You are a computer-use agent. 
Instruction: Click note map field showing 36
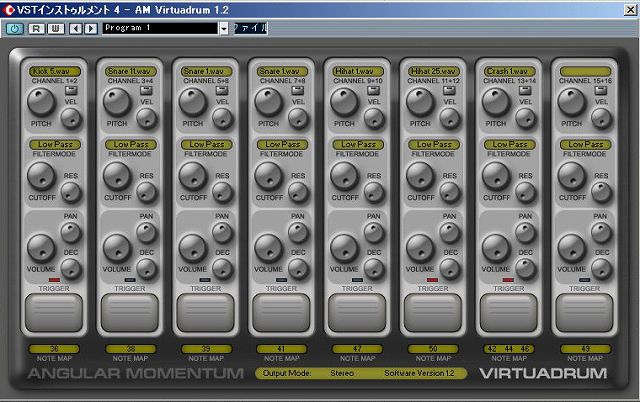pos(54,349)
